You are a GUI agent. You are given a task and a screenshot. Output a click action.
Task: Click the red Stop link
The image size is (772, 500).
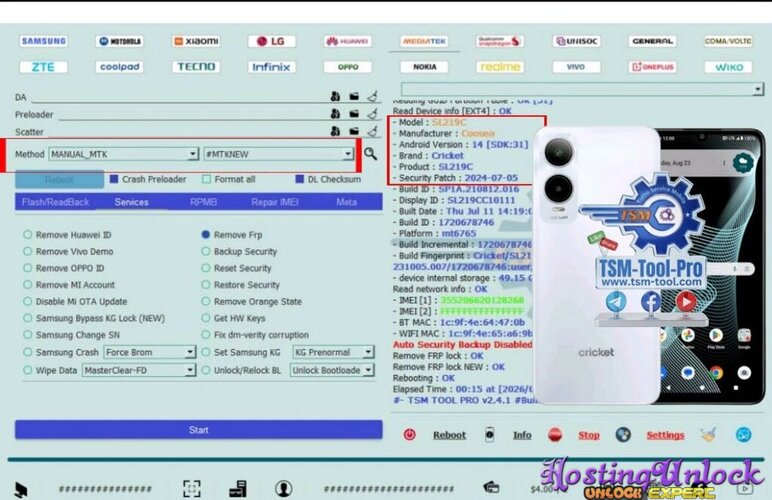coord(589,435)
